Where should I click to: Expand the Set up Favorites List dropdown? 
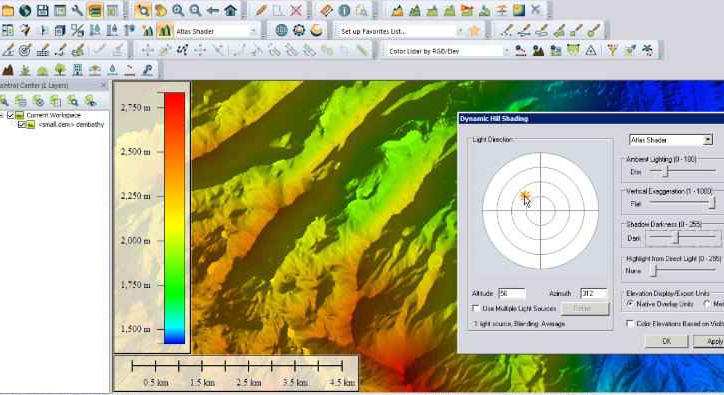pos(459,31)
